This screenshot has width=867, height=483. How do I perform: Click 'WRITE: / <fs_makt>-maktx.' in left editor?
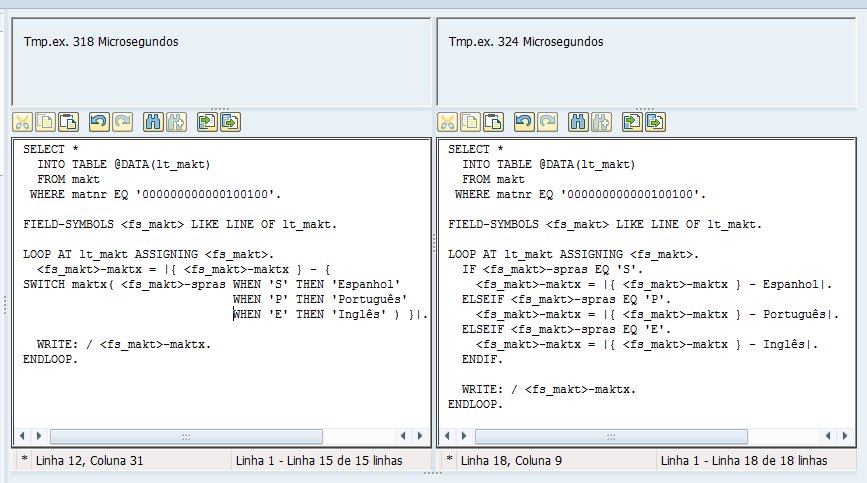pos(124,344)
